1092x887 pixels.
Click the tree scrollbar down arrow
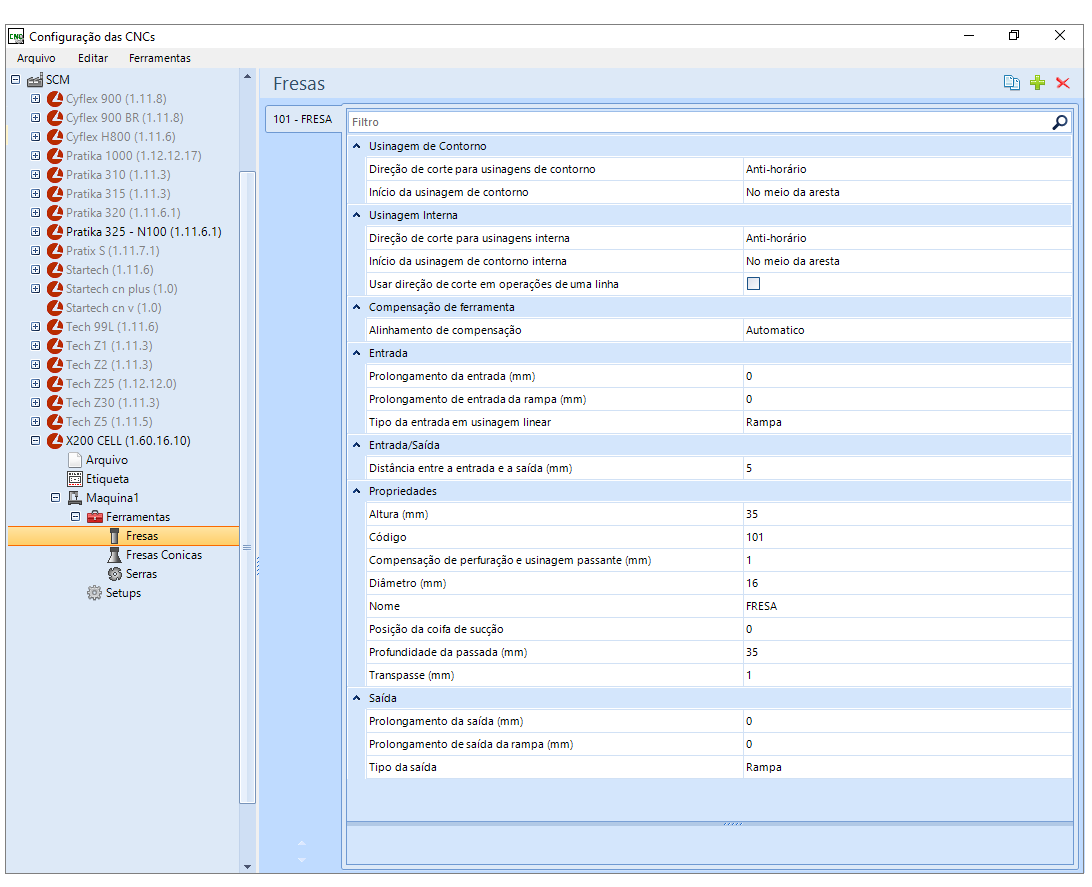click(x=247, y=866)
